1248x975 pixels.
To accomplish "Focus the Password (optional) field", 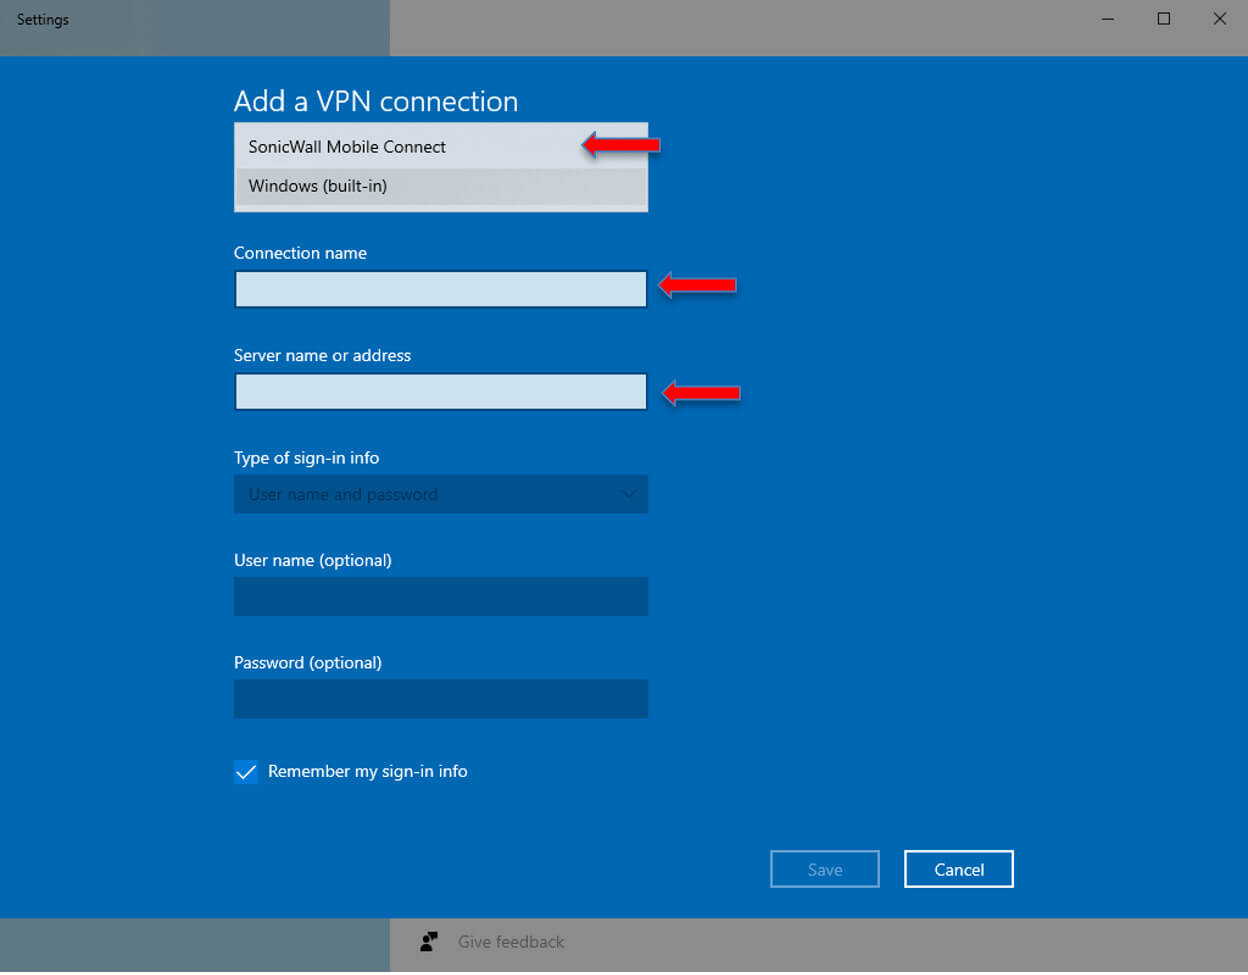I will 440,698.
